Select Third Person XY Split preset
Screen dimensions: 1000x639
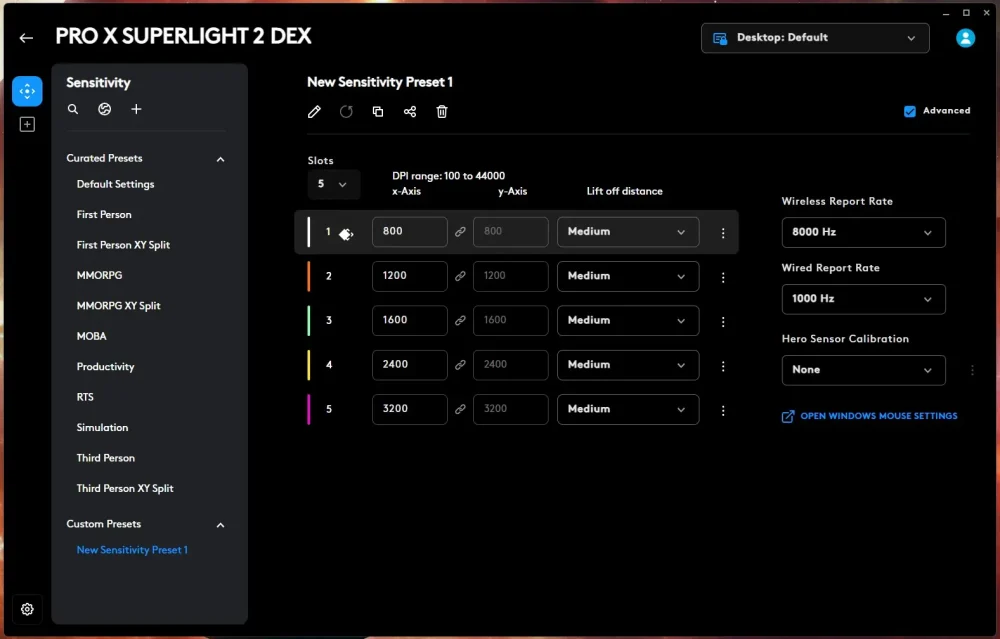pyautogui.click(x=125, y=488)
